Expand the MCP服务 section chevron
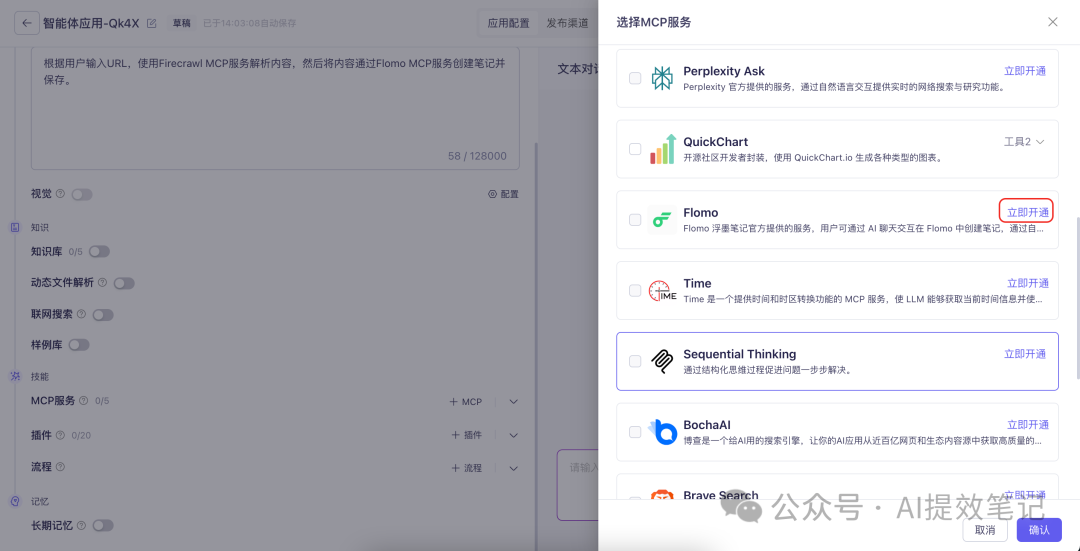Viewport: 1080px width, 551px height. tap(513, 402)
